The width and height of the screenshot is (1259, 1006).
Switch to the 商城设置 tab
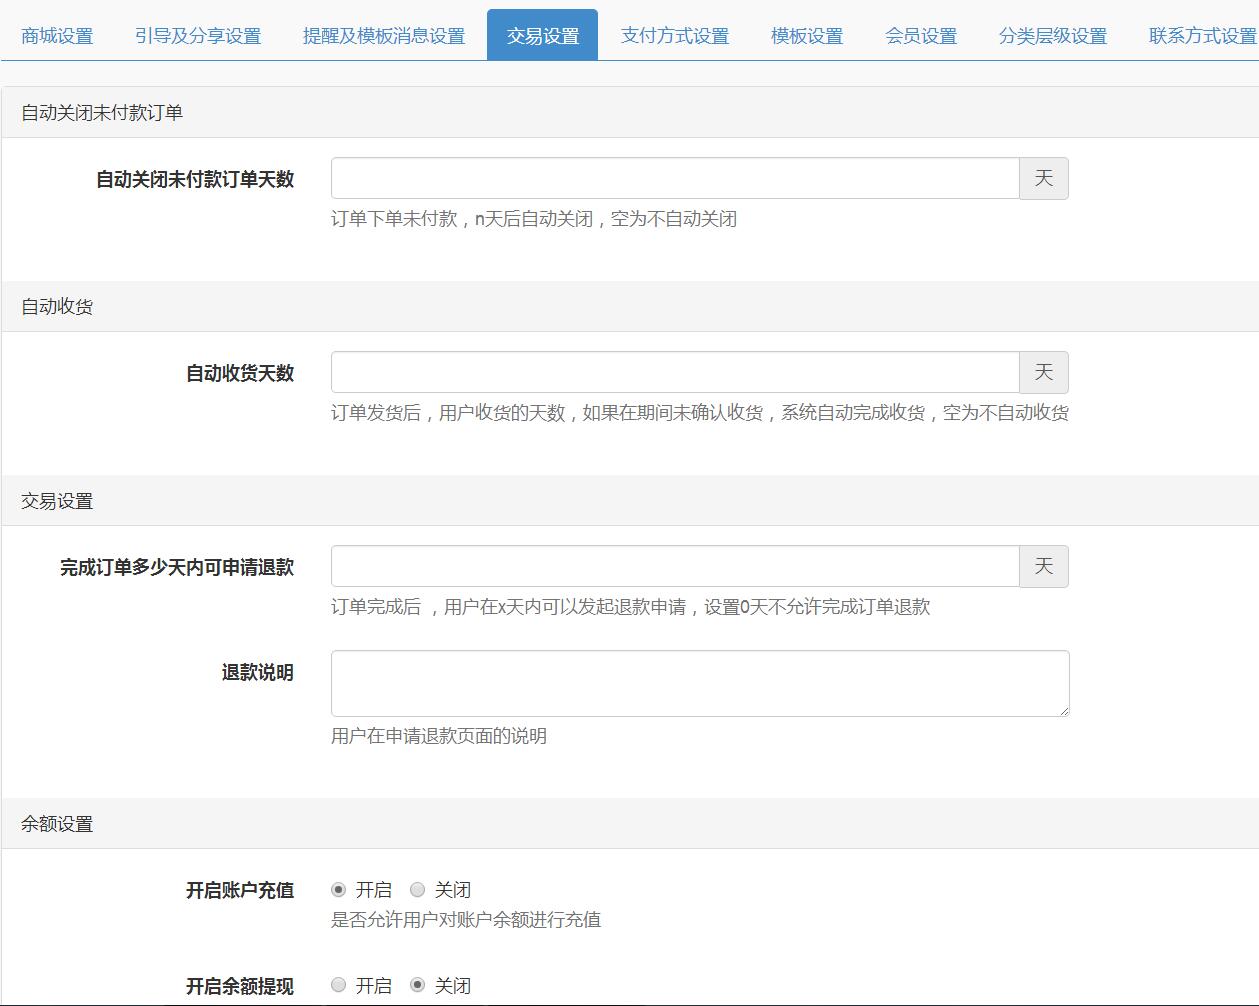pyautogui.click(x=56, y=35)
